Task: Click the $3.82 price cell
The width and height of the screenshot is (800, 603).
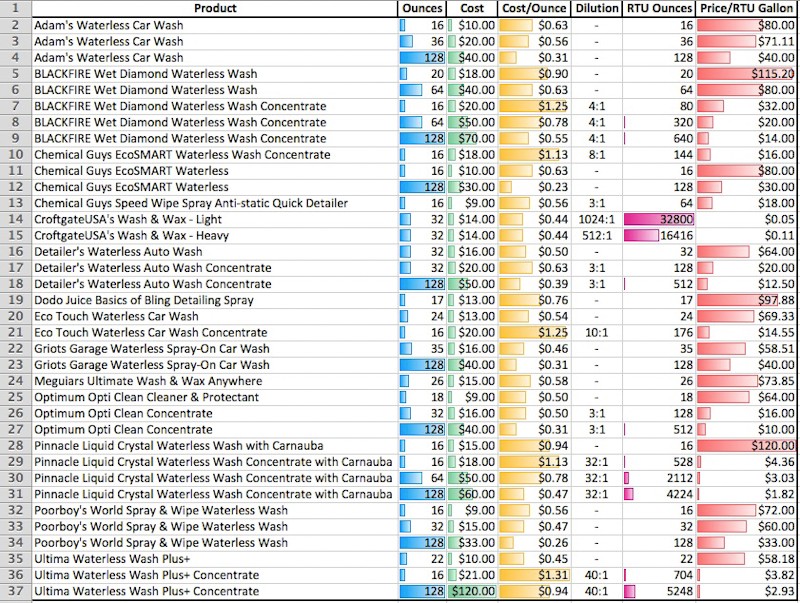Action: (746, 575)
